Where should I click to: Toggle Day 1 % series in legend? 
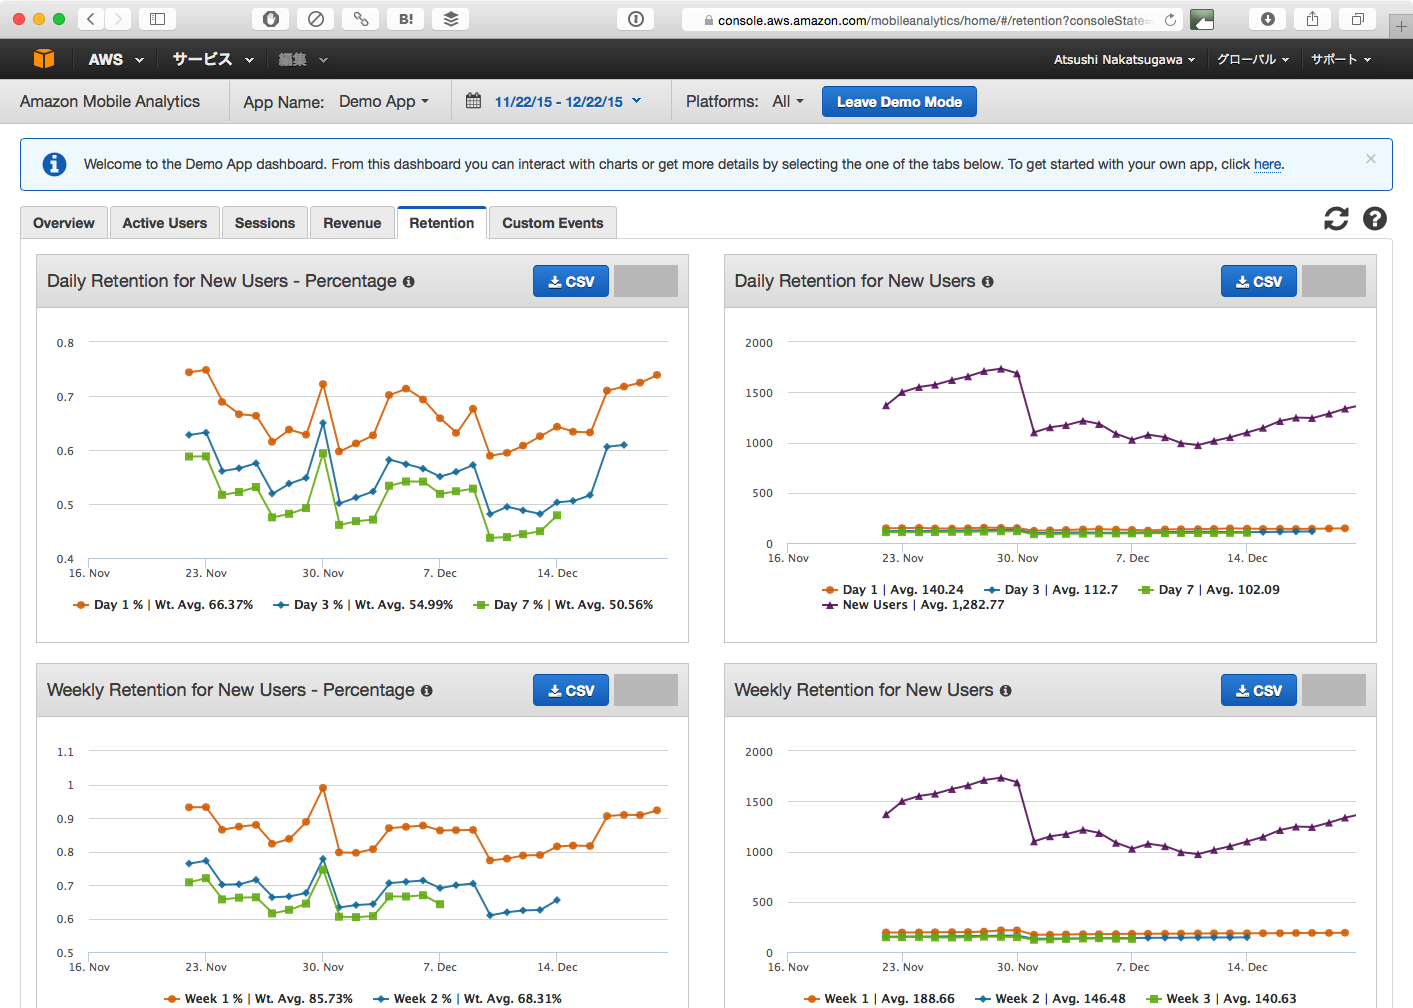109,605
